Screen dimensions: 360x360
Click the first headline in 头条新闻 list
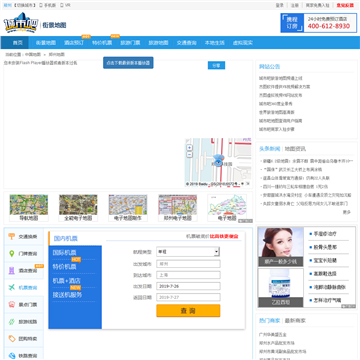click(x=307, y=161)
